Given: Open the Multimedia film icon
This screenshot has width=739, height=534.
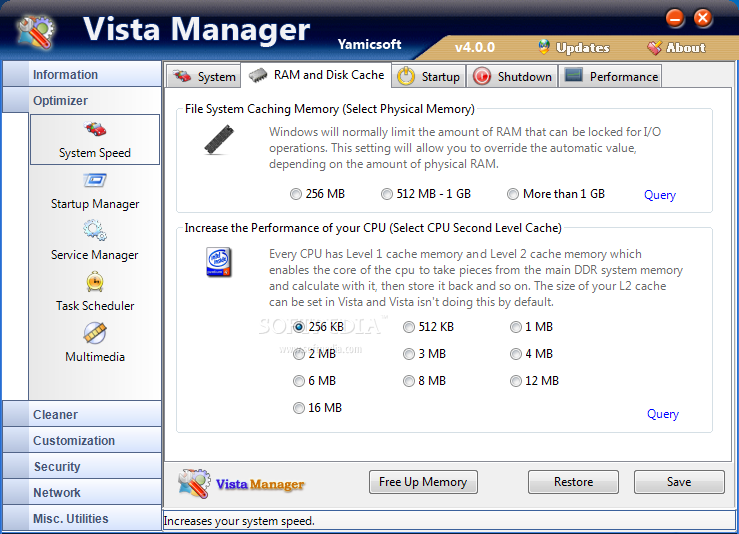Looking at the screenshot, I should (95, 333).
